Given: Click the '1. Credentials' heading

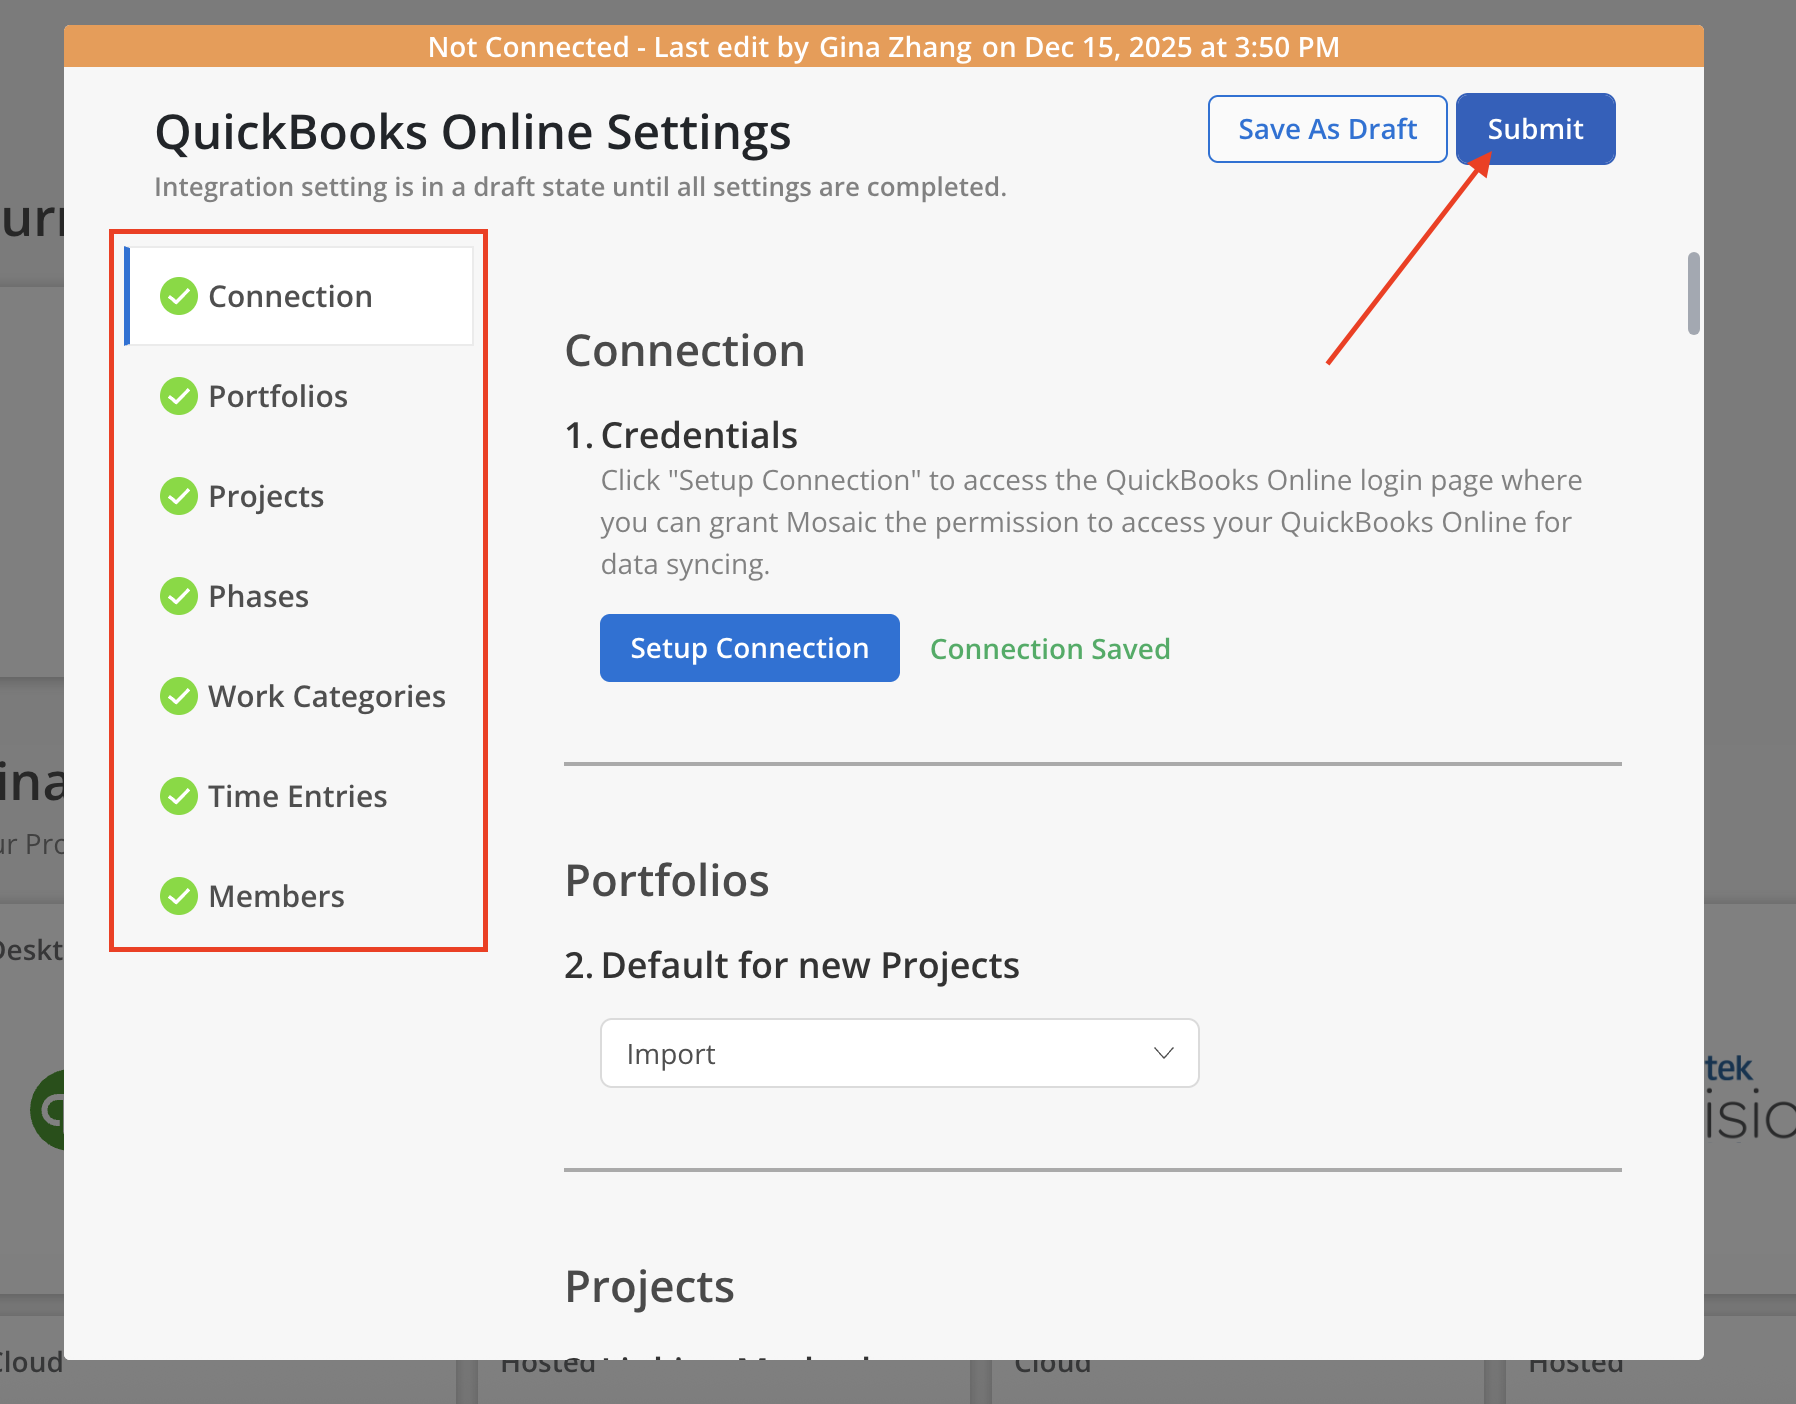Looking at the screenshot, I should pyautogui.click(x=681, y=435).
